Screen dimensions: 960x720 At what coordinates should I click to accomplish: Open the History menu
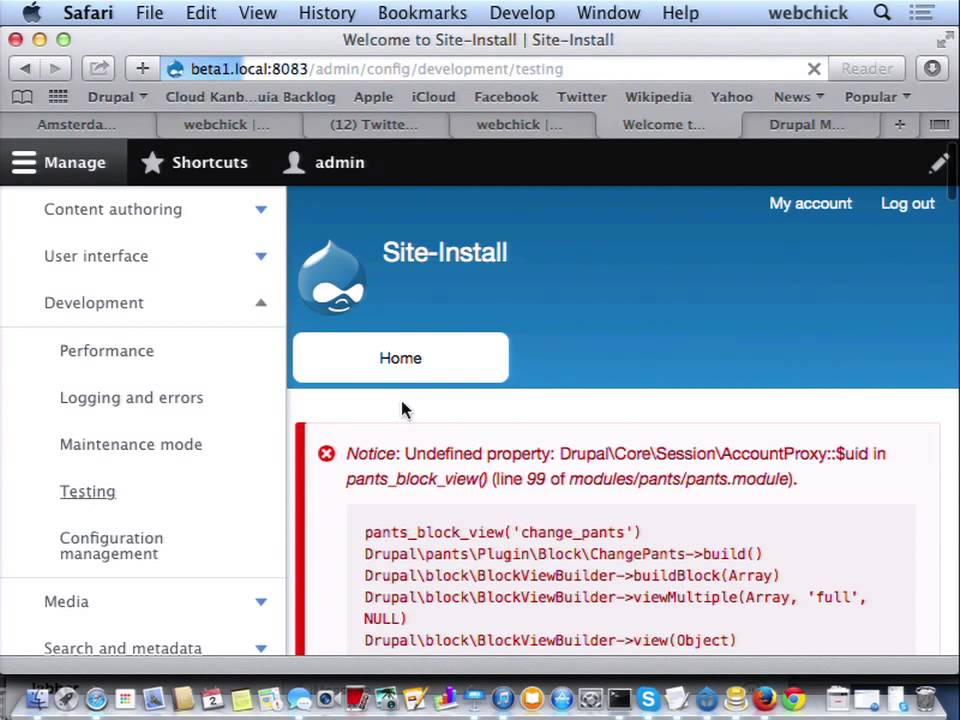[x=327, y=12]
